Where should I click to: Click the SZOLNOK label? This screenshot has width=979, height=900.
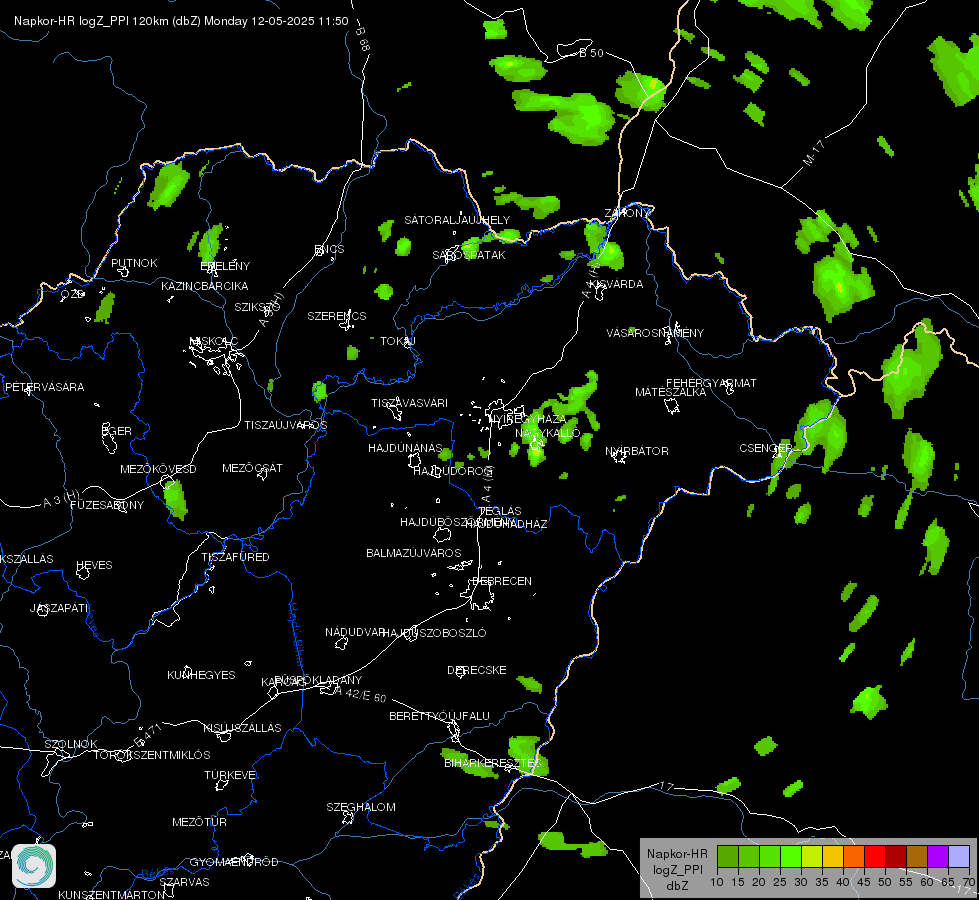tap(71, 744)
